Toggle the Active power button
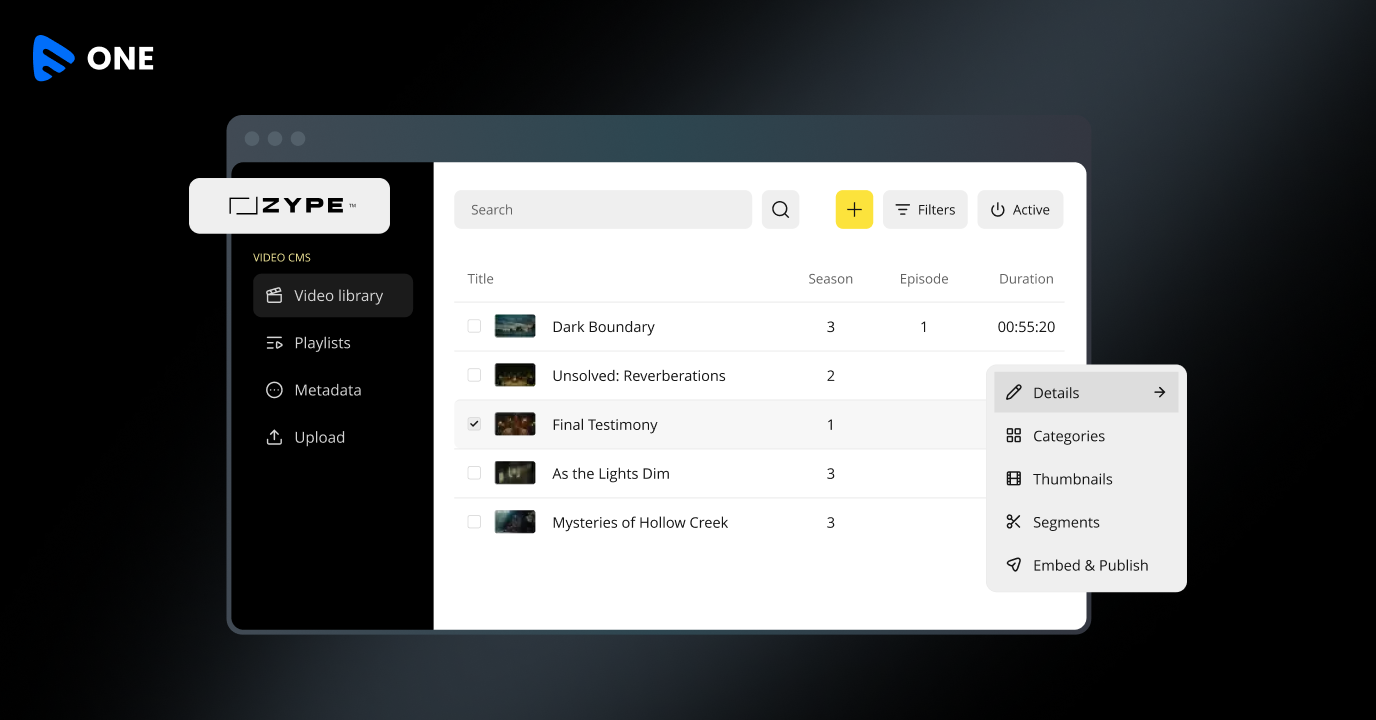Screen dimensions: 1376x720 (1020, 210)
